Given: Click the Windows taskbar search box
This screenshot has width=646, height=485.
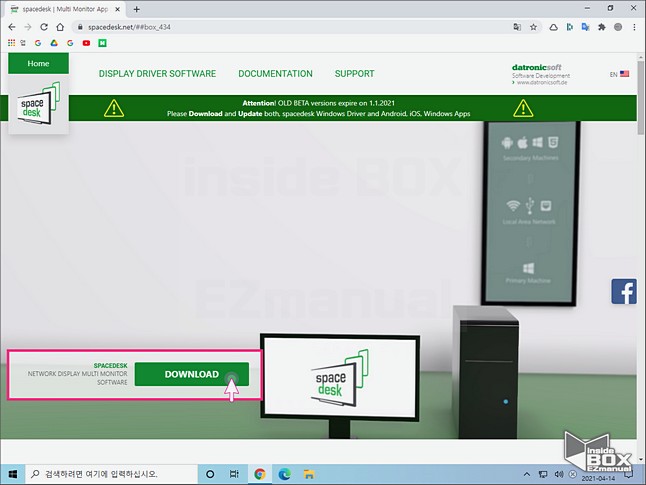Looking at the screenshot, I should coord(111,474).
